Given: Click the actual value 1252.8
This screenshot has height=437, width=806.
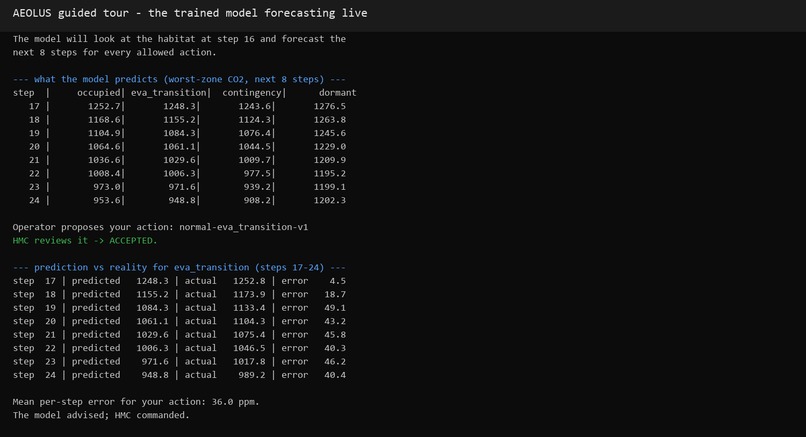Looking at the screenshot, I should coord(249,281).
